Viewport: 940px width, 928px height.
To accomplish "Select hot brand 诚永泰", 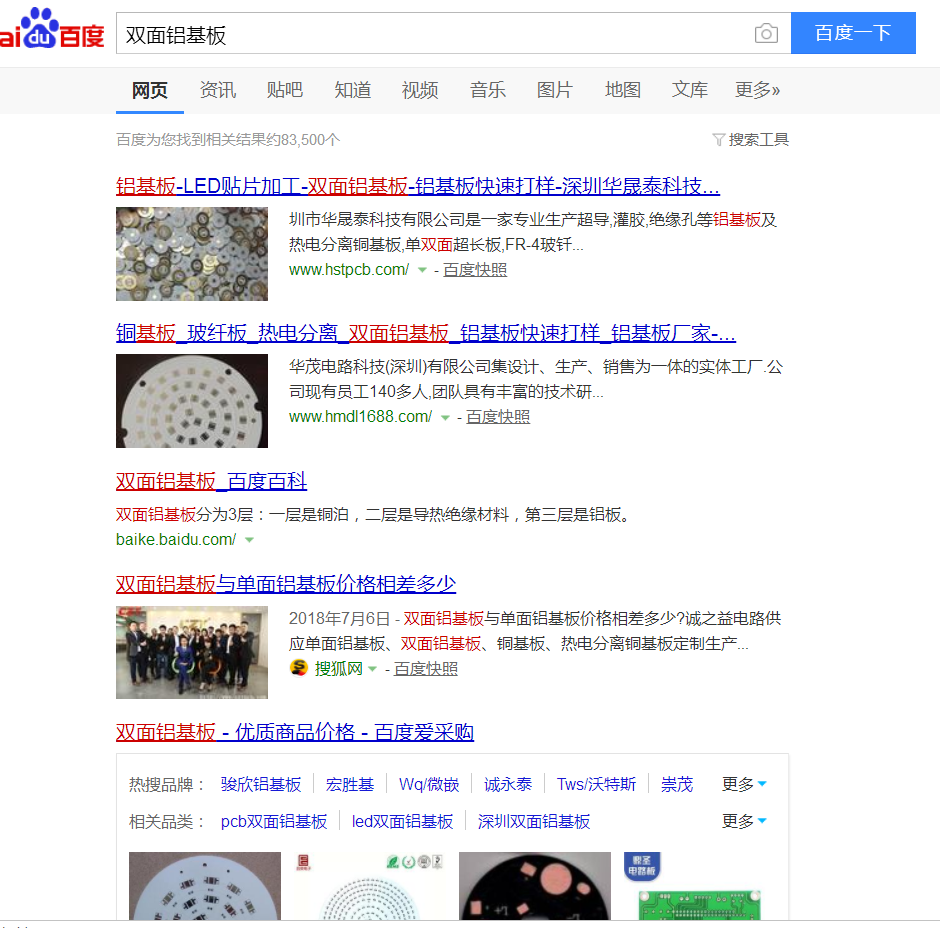I will (508, 784).
